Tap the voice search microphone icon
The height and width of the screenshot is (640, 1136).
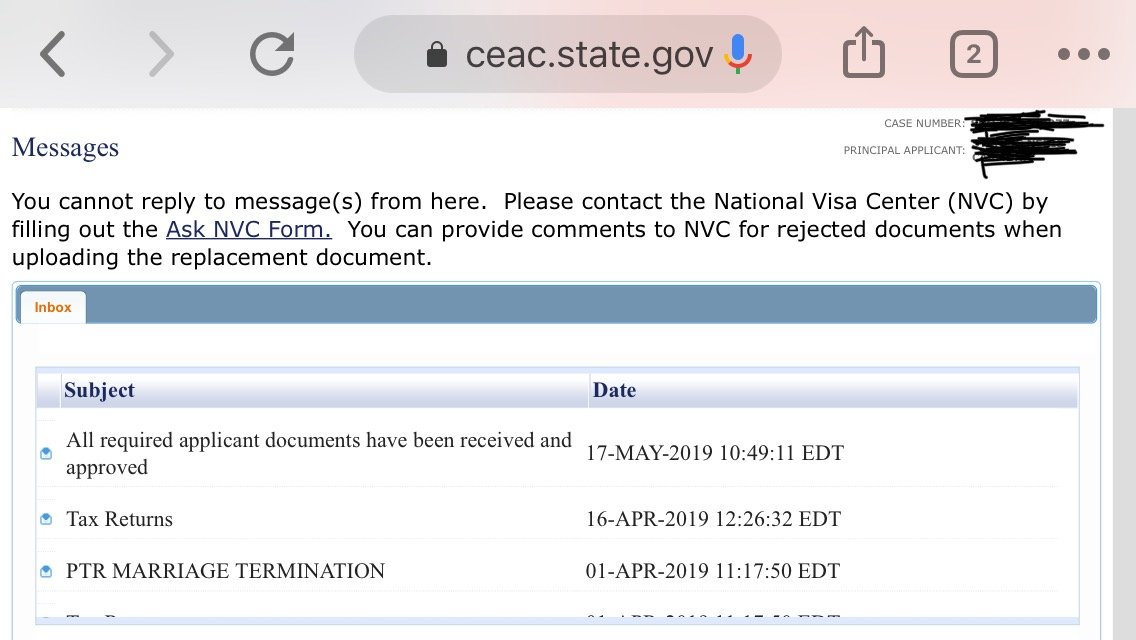tap(738, 54)
